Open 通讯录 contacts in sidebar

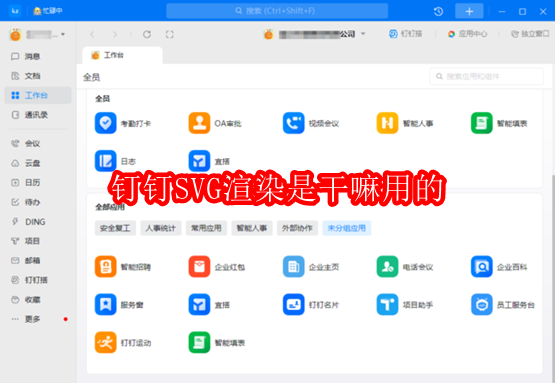click(38, 115)
